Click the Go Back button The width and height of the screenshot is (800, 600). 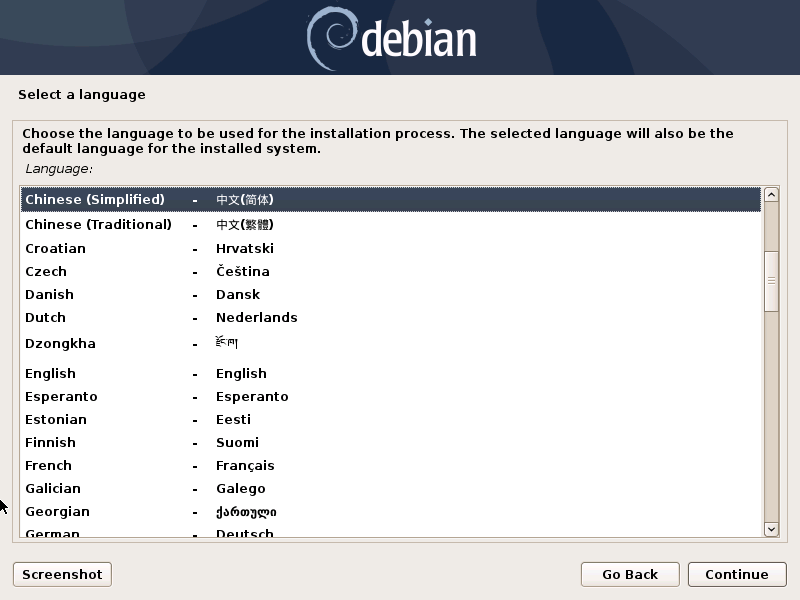click(630, 574)
